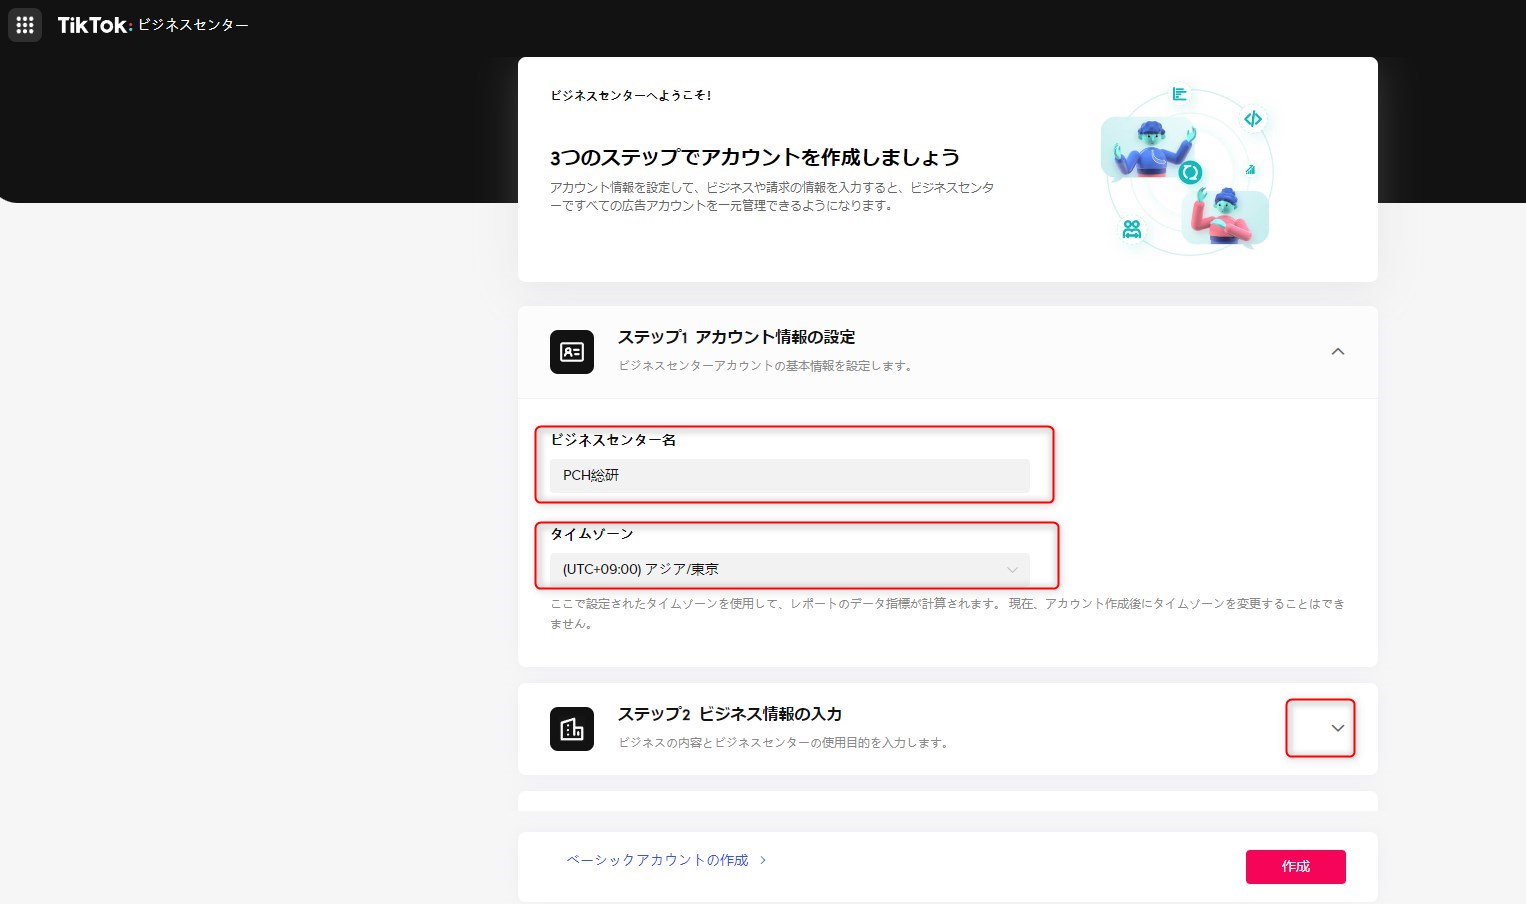The width and height of the screenshot is (1526, 904).
Task: Focus the ビジネスセンター名 input field
Action: pyautogui.click(x=789, y=475)
